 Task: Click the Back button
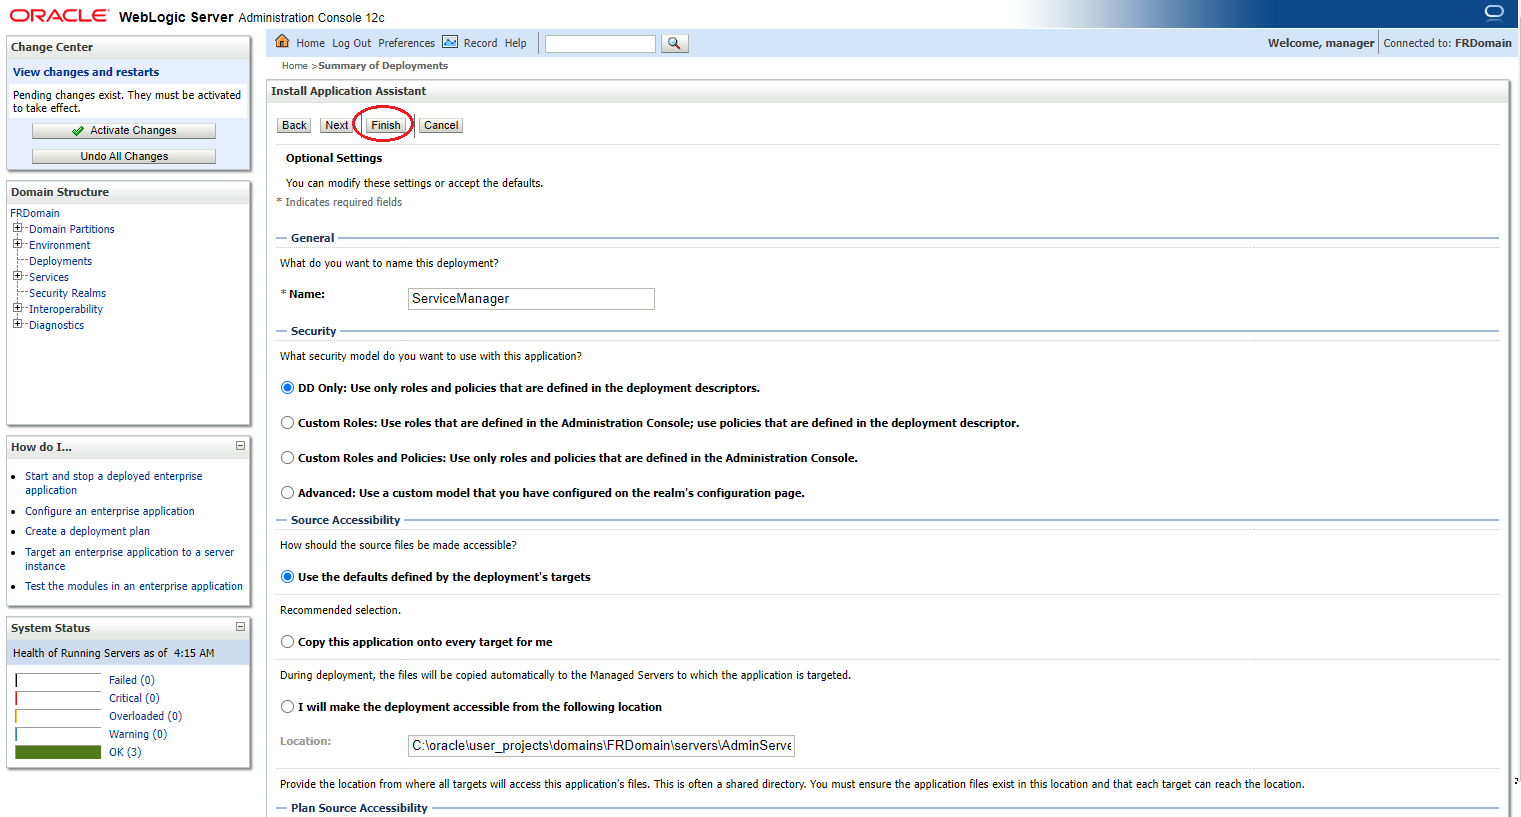click(x=294, y=125)
